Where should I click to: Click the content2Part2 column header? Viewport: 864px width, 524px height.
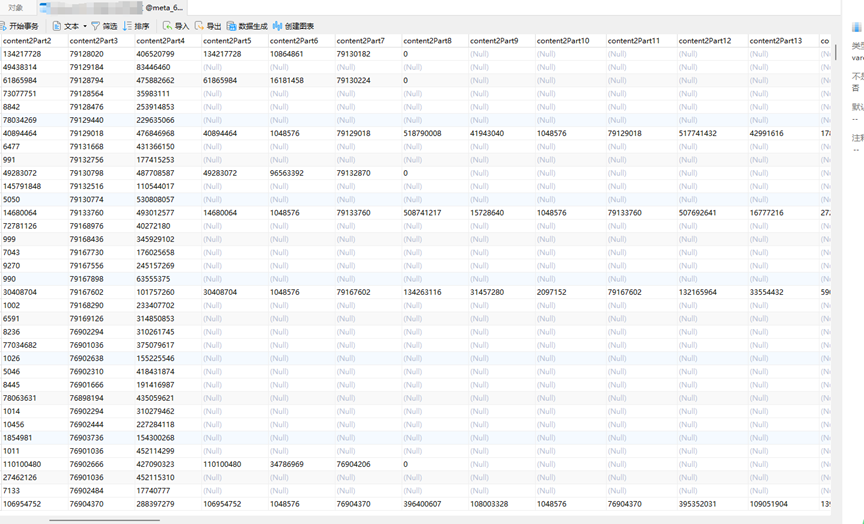(x=26, y=41)
